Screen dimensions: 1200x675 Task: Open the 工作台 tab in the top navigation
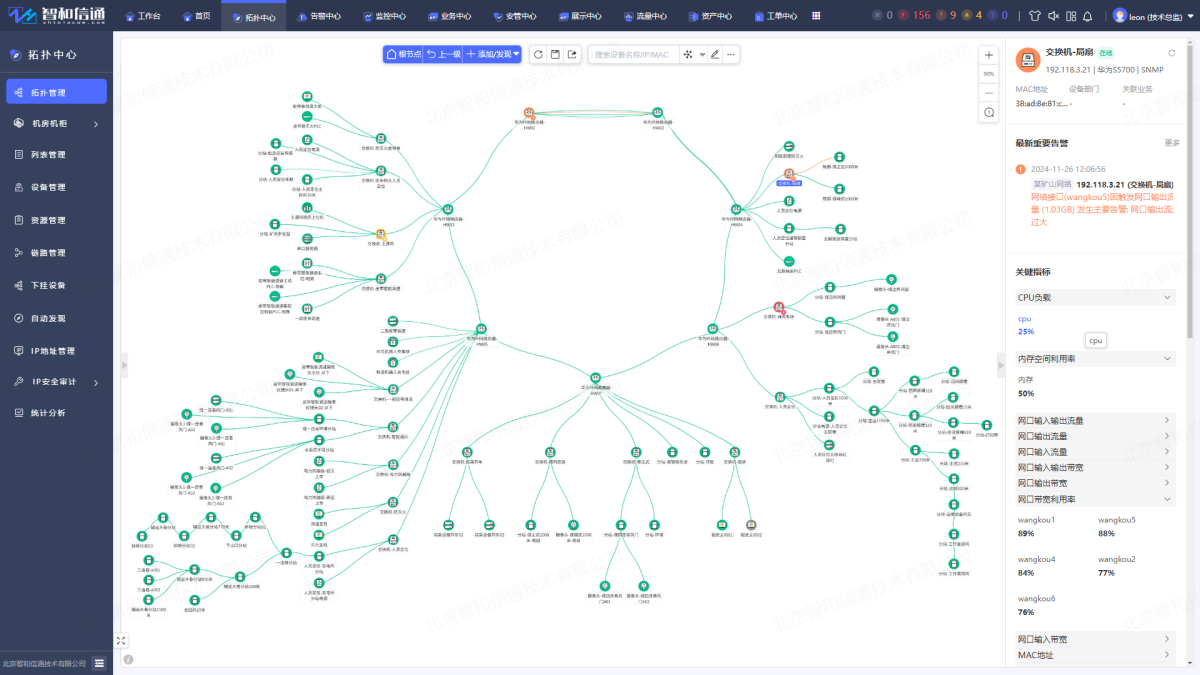point(142,16)
